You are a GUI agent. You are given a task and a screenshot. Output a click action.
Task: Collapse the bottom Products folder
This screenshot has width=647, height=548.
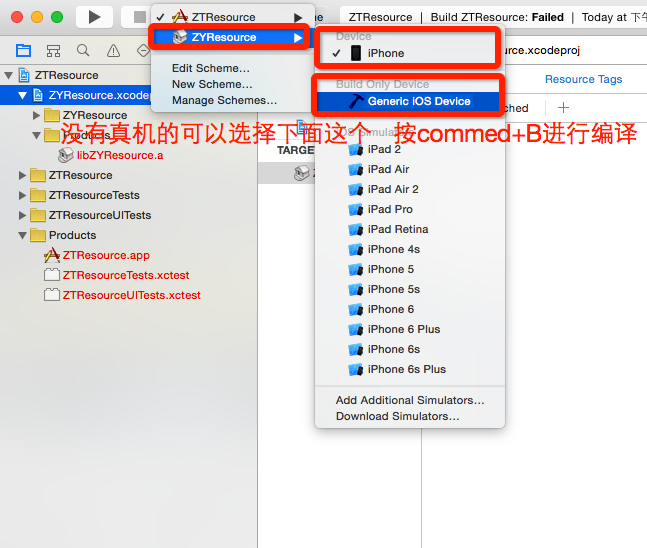tap(22, 236)
